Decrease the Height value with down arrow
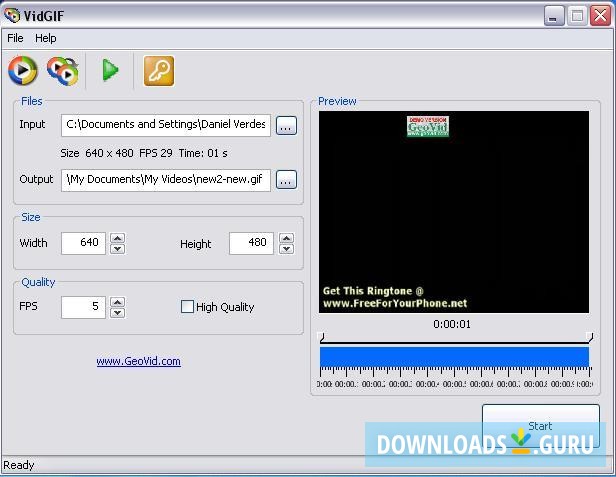The height and width of the screenshot is (477, 616). click(286, 249)
